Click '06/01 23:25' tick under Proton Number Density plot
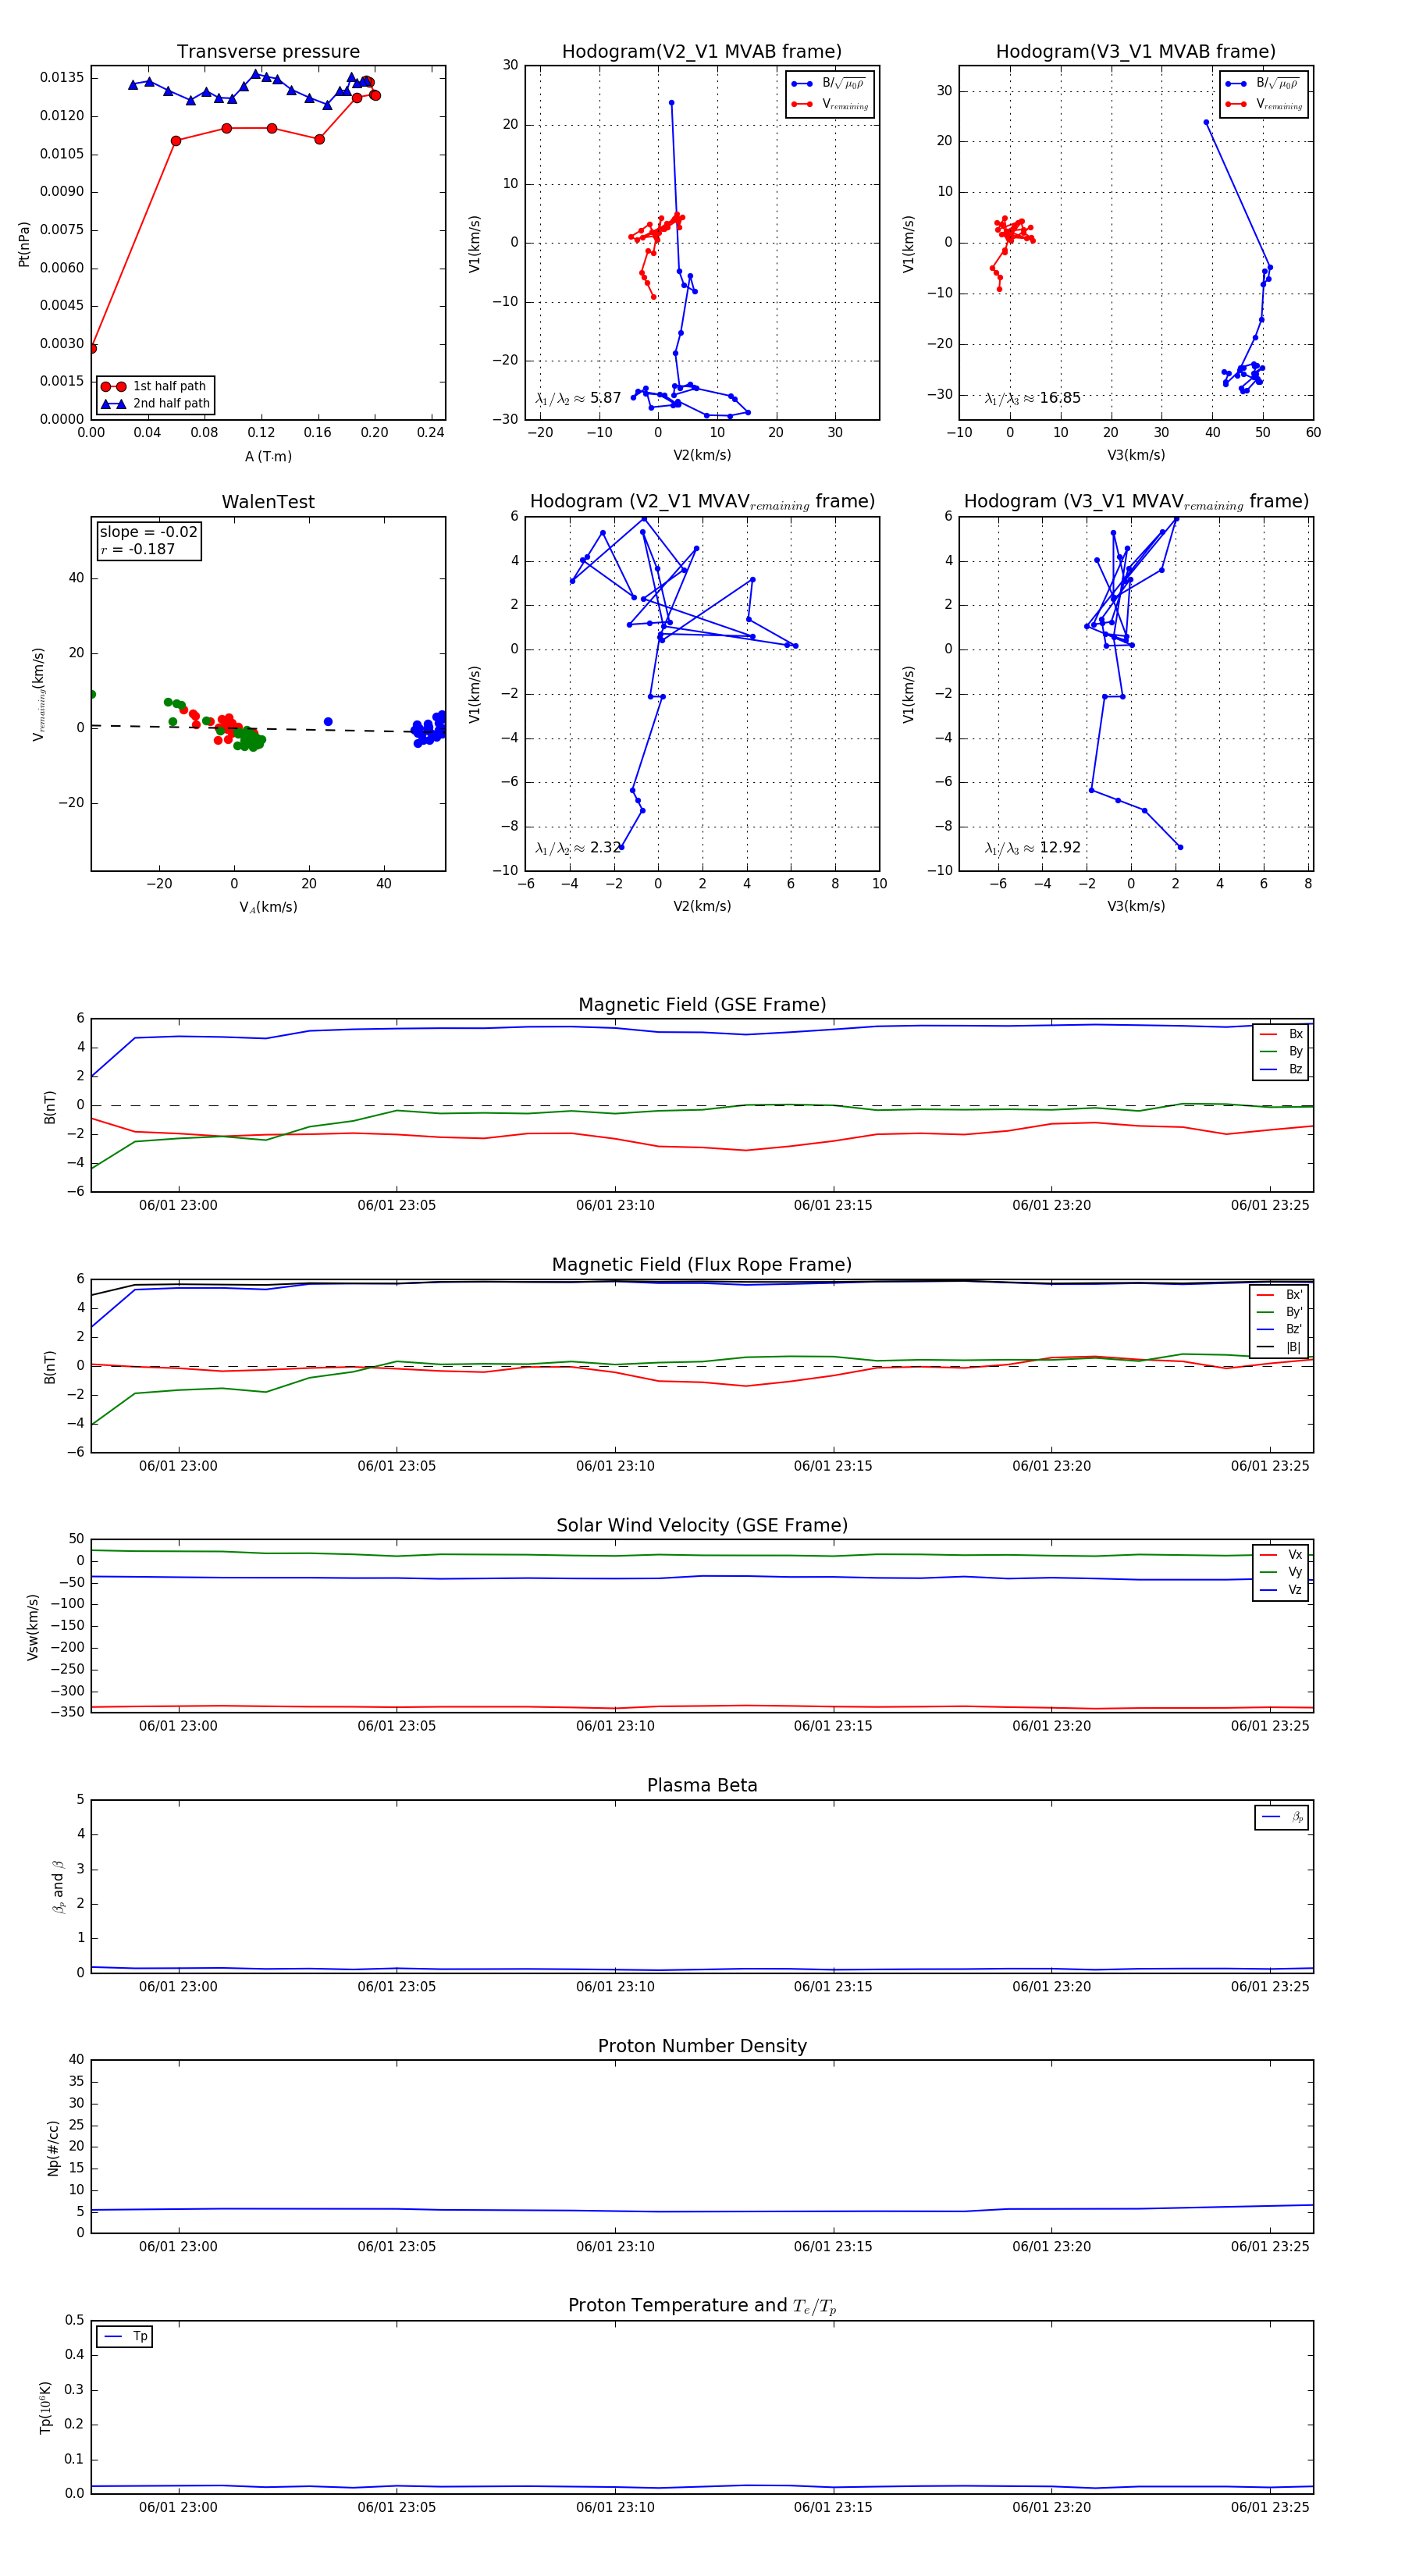 [x=1269, y=2247]
